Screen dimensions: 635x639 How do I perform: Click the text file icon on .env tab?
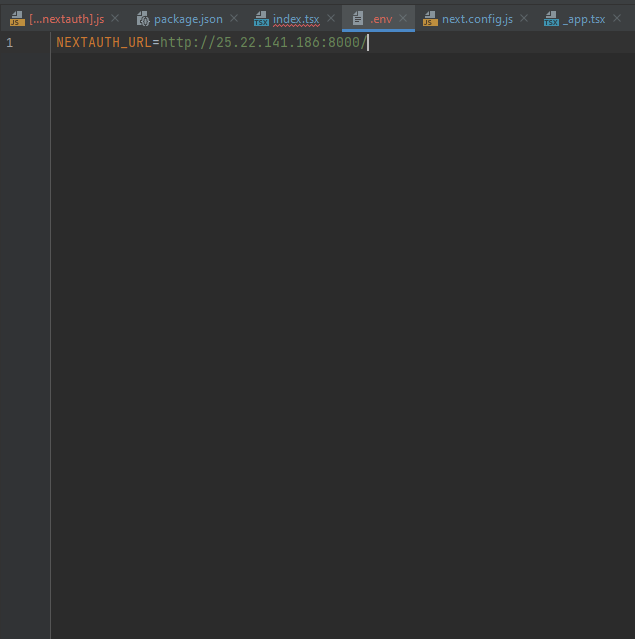tap(358, 18)
